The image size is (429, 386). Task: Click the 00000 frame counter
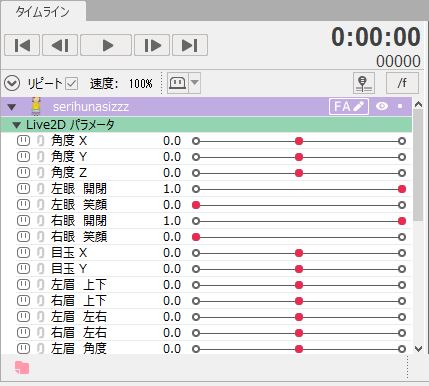(x=398, y=61)
